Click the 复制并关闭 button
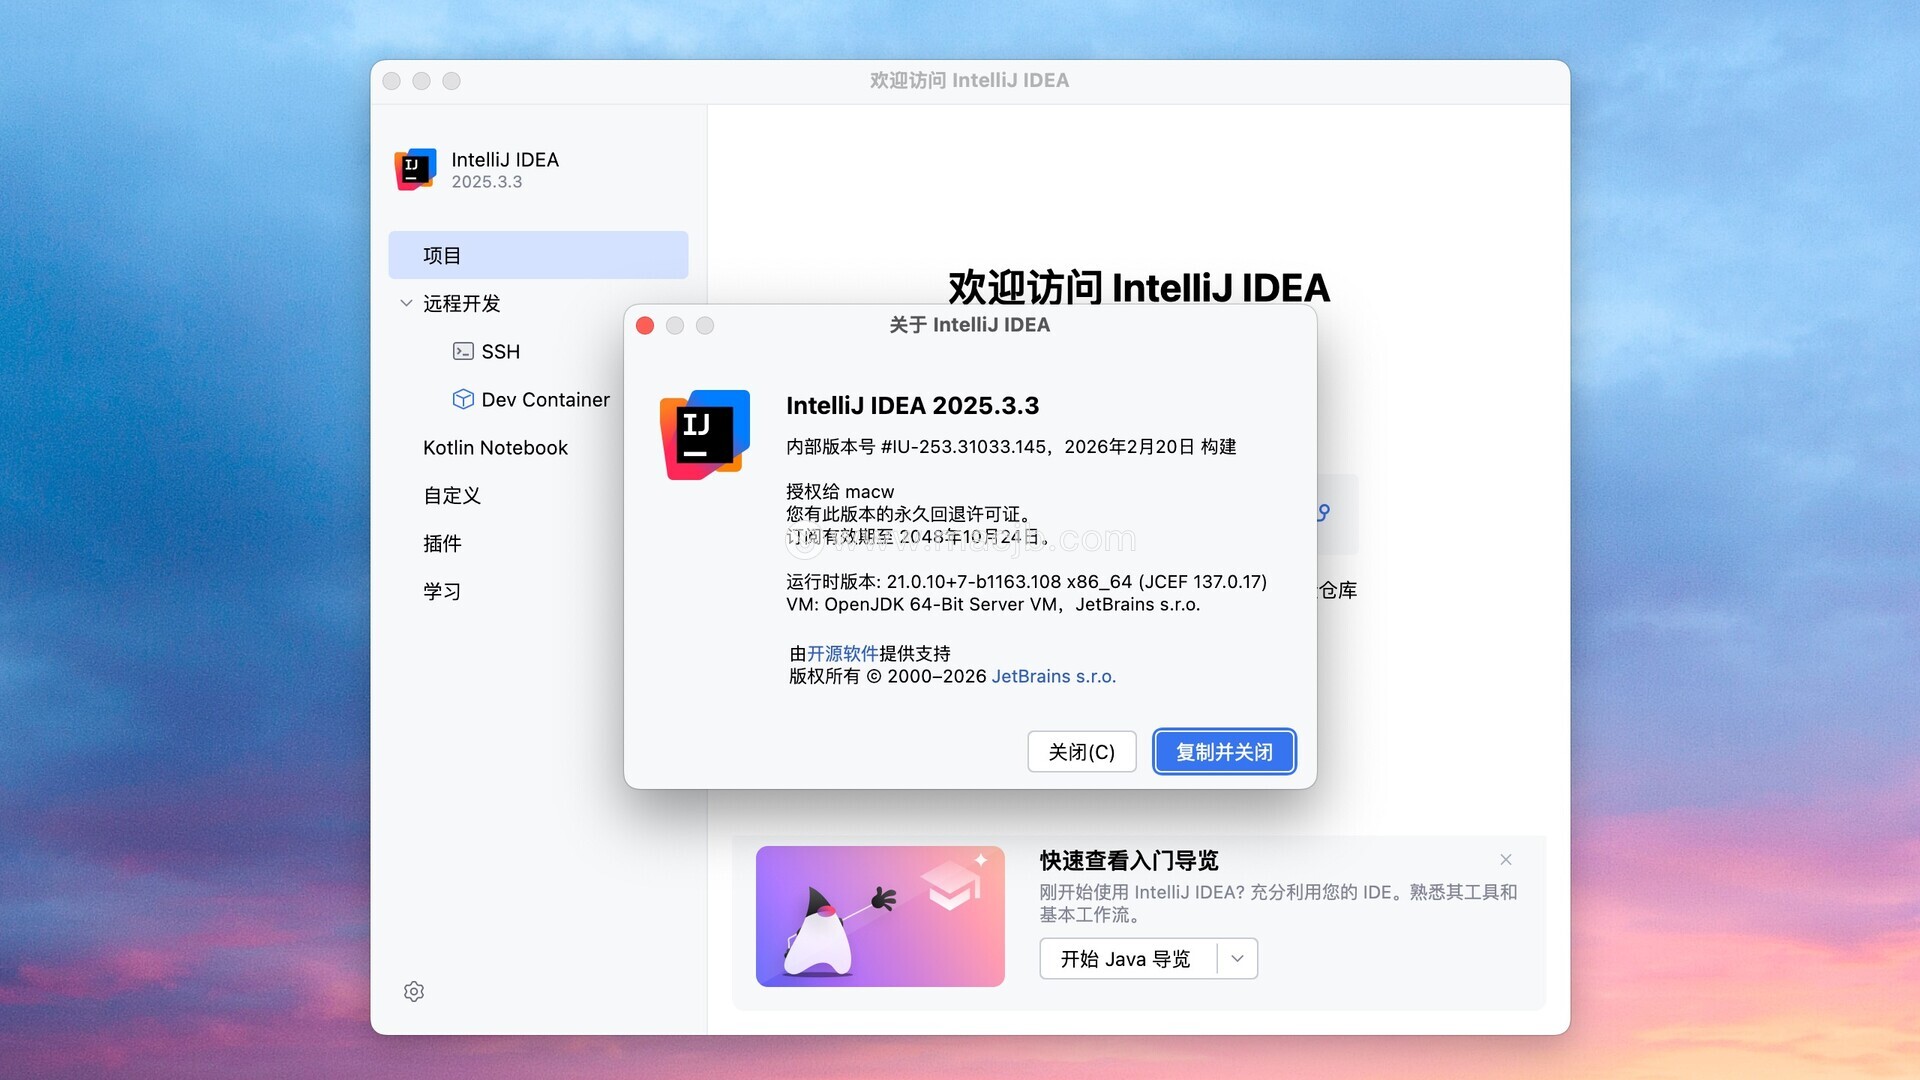The width and height of the screenshot is (1920, 1080). click(1224, 752)
